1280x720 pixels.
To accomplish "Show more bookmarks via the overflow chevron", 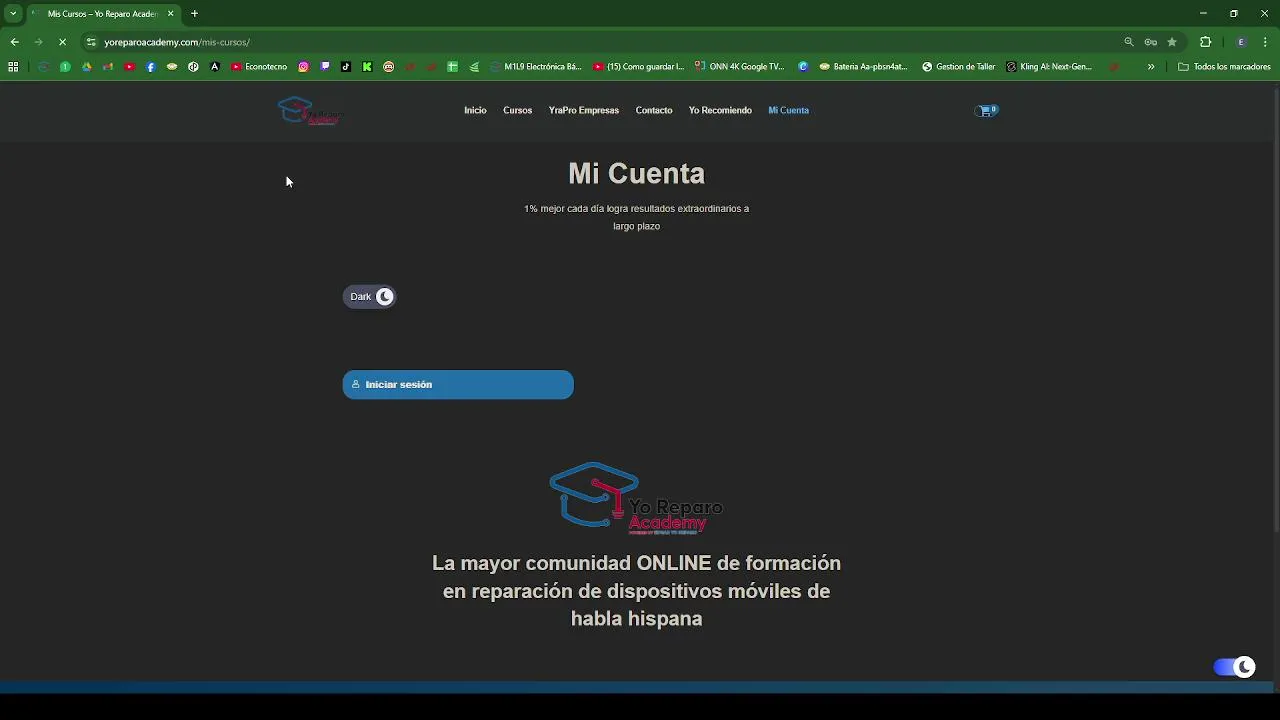I will [1151, 67].
